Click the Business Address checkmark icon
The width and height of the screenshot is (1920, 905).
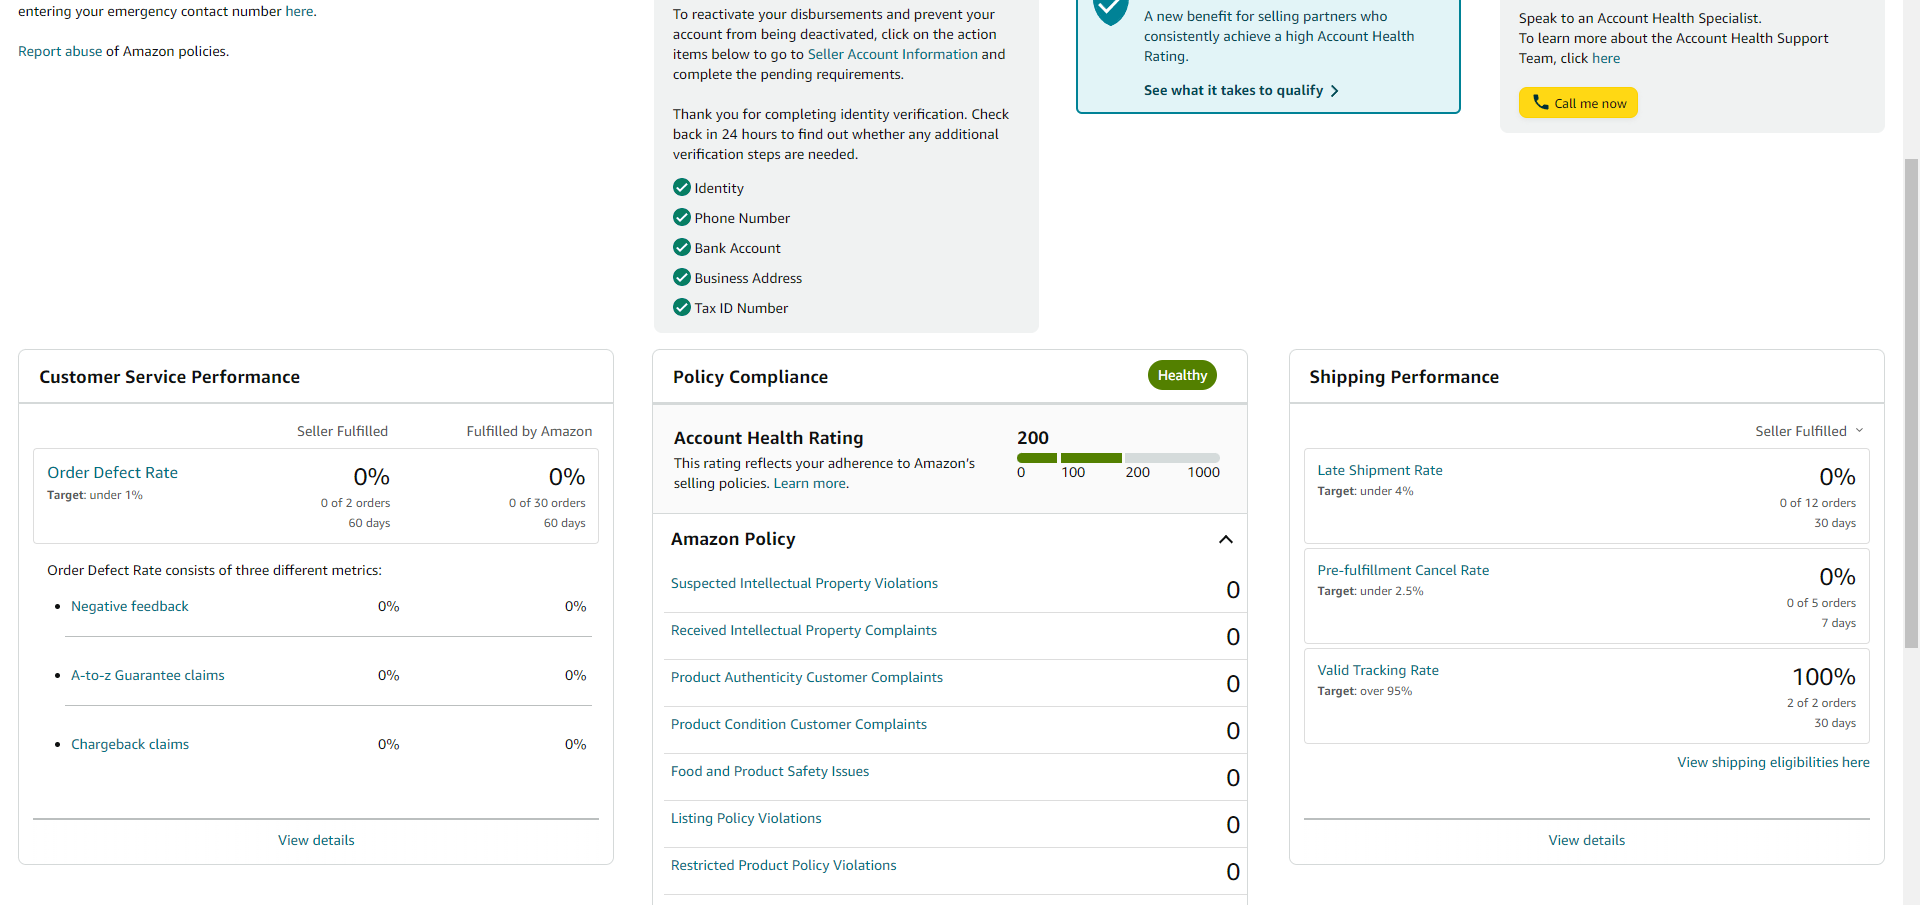click(682, 277)
